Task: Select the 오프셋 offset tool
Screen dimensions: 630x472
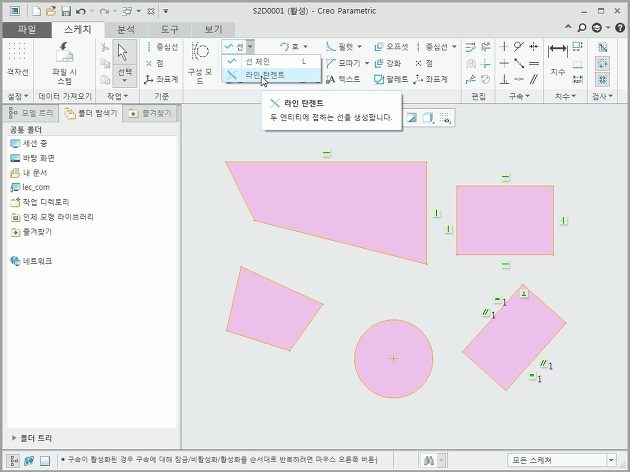Action: coord(391,47)
